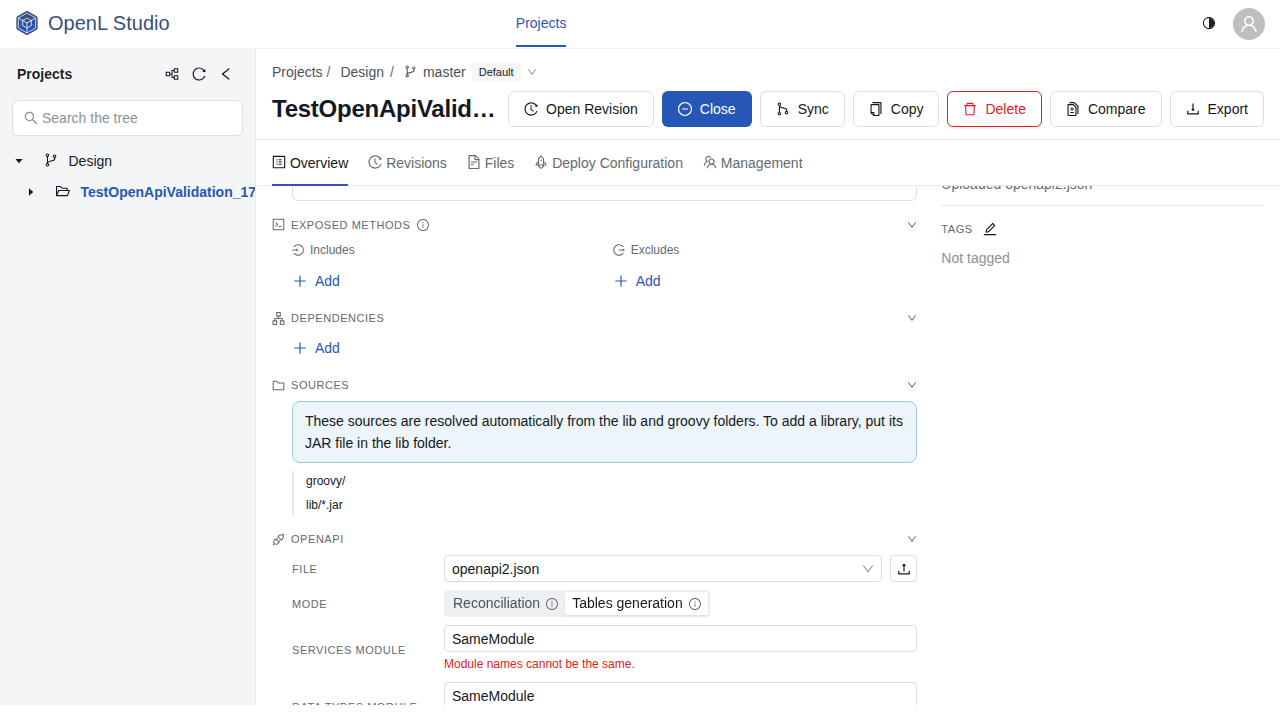This screenshot has width=1280, height=720.
Task: Switch to the Revisions tab
Action: coord(407,163)
